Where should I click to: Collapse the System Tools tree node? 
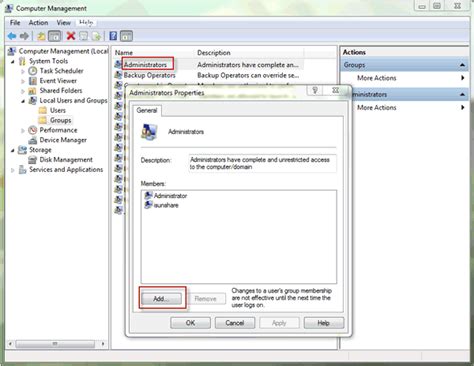[x=13, y=61]
